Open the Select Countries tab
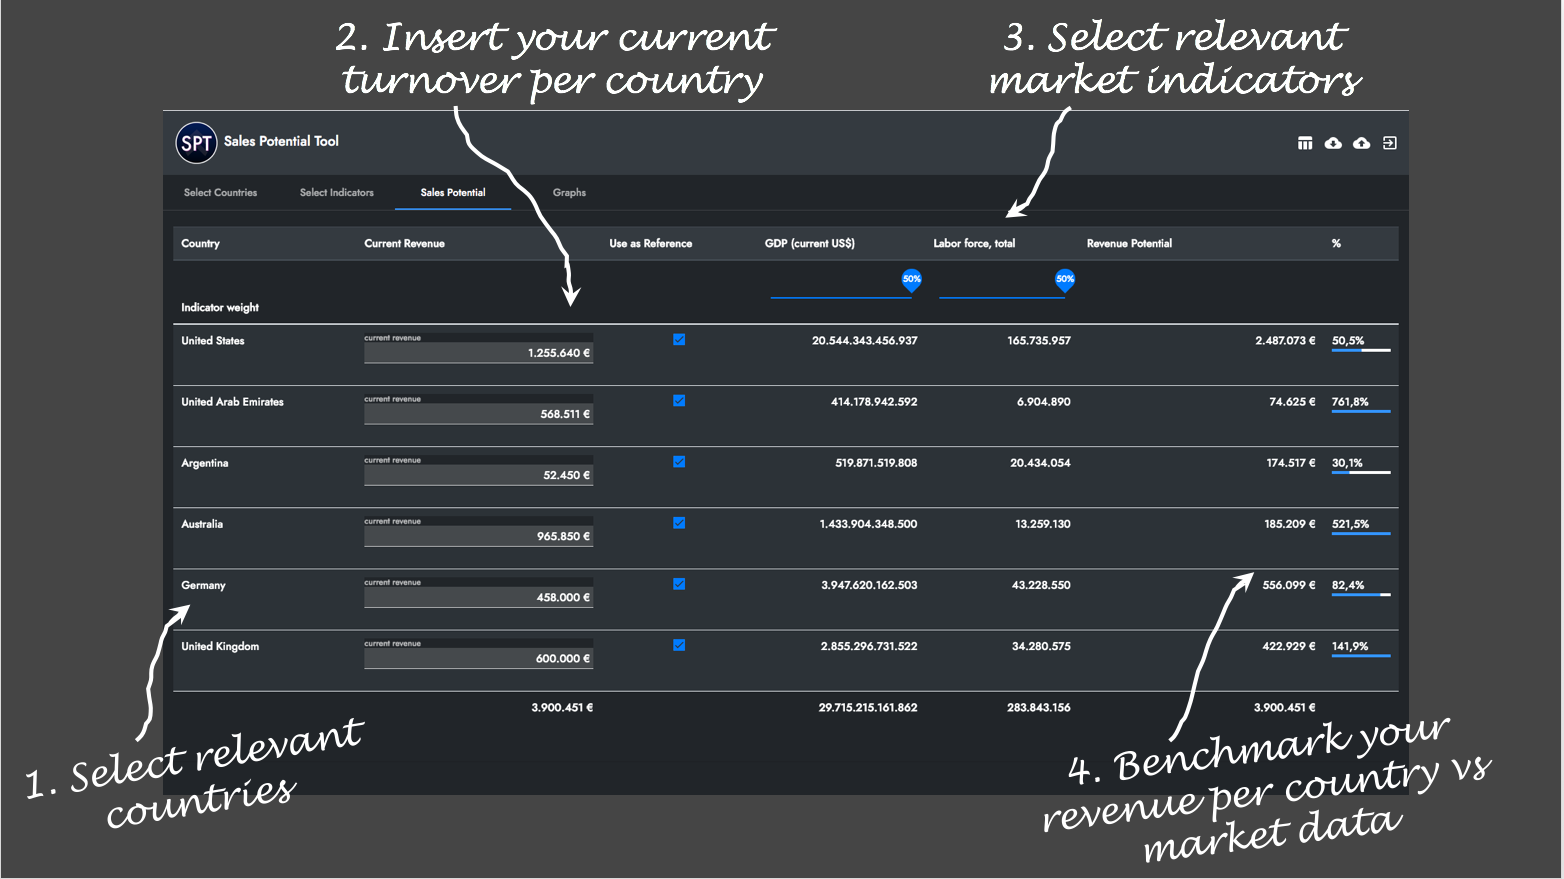 [220, 193]
